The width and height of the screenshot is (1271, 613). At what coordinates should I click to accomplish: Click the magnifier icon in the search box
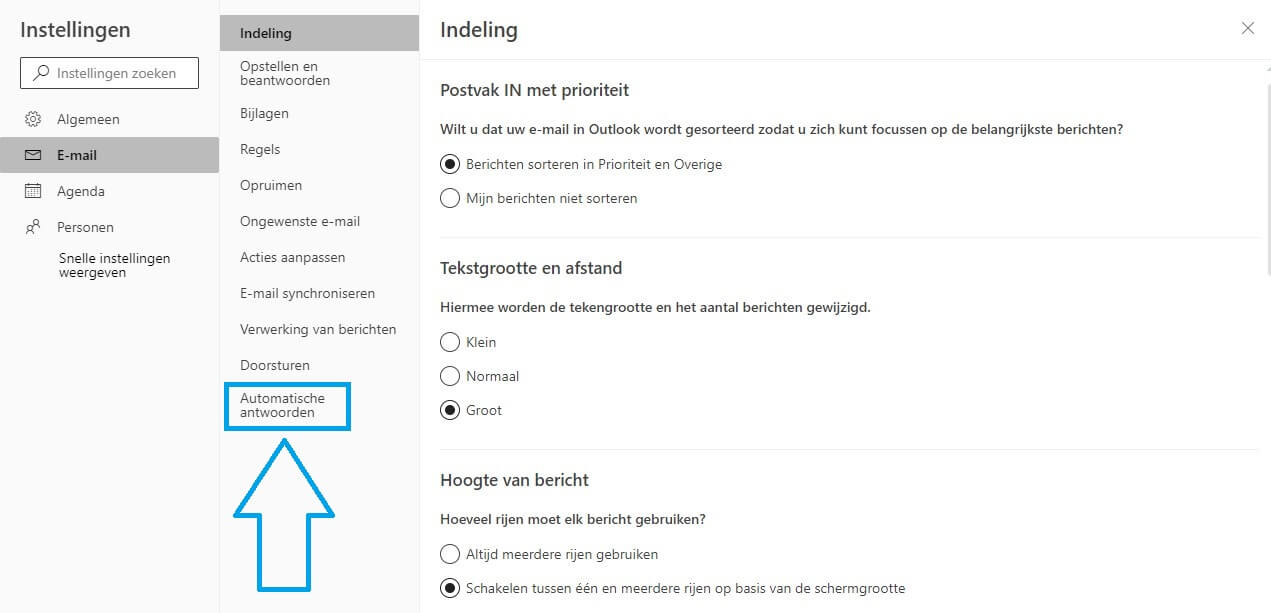40,72
